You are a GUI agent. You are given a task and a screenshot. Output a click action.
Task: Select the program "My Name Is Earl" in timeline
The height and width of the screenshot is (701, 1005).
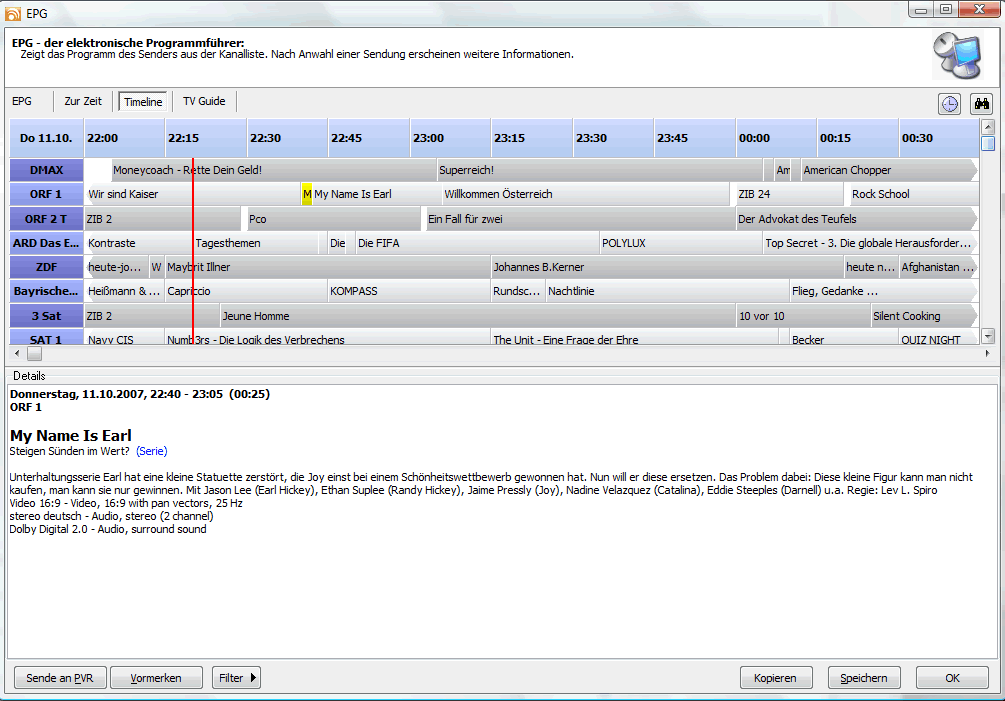(376, 194)
